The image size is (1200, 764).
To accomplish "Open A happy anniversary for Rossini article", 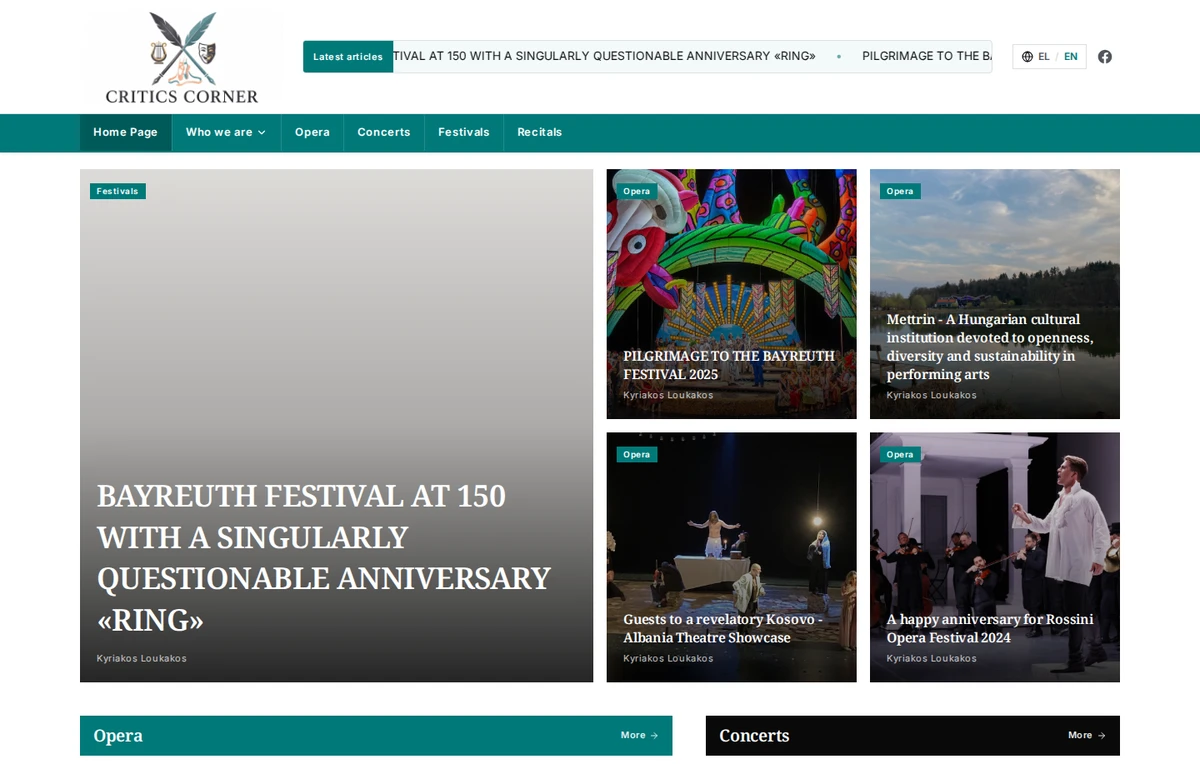I will (x=990, y=629).
